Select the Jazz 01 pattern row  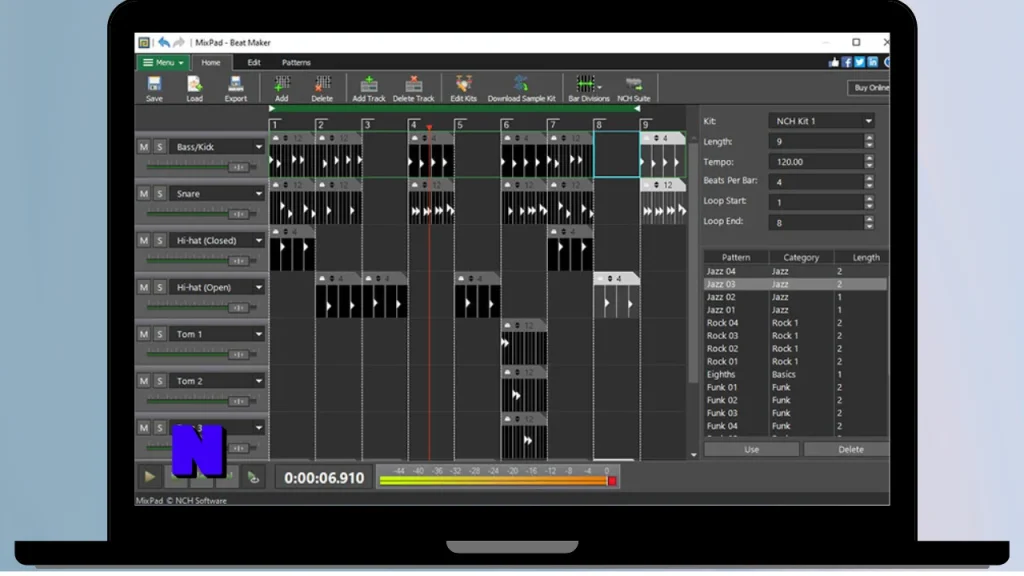click(795, 310)
